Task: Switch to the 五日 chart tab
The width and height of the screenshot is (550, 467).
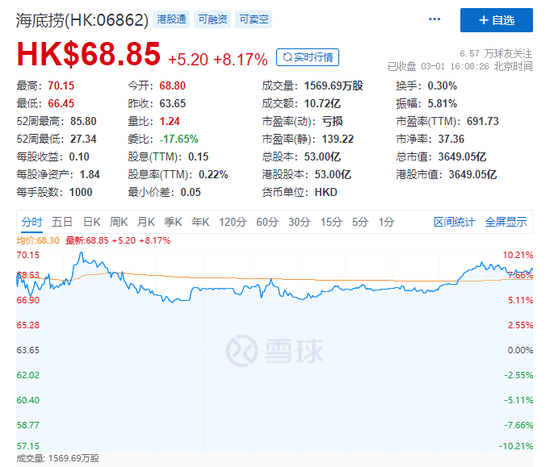Action: pos(62,222)
